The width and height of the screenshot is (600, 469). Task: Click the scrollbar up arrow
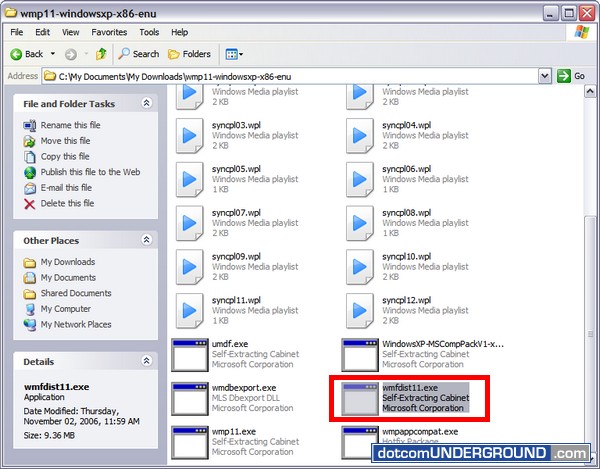point(590,91)
